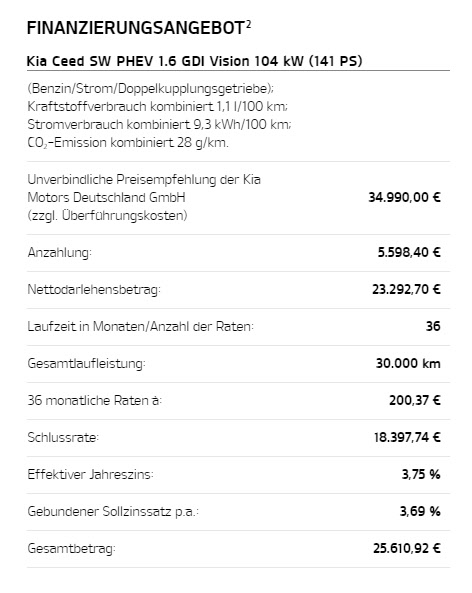Select the Laufzeit in Monaten row label
Image resolution: width=472 pixels, height=593 pixels.
140,326
